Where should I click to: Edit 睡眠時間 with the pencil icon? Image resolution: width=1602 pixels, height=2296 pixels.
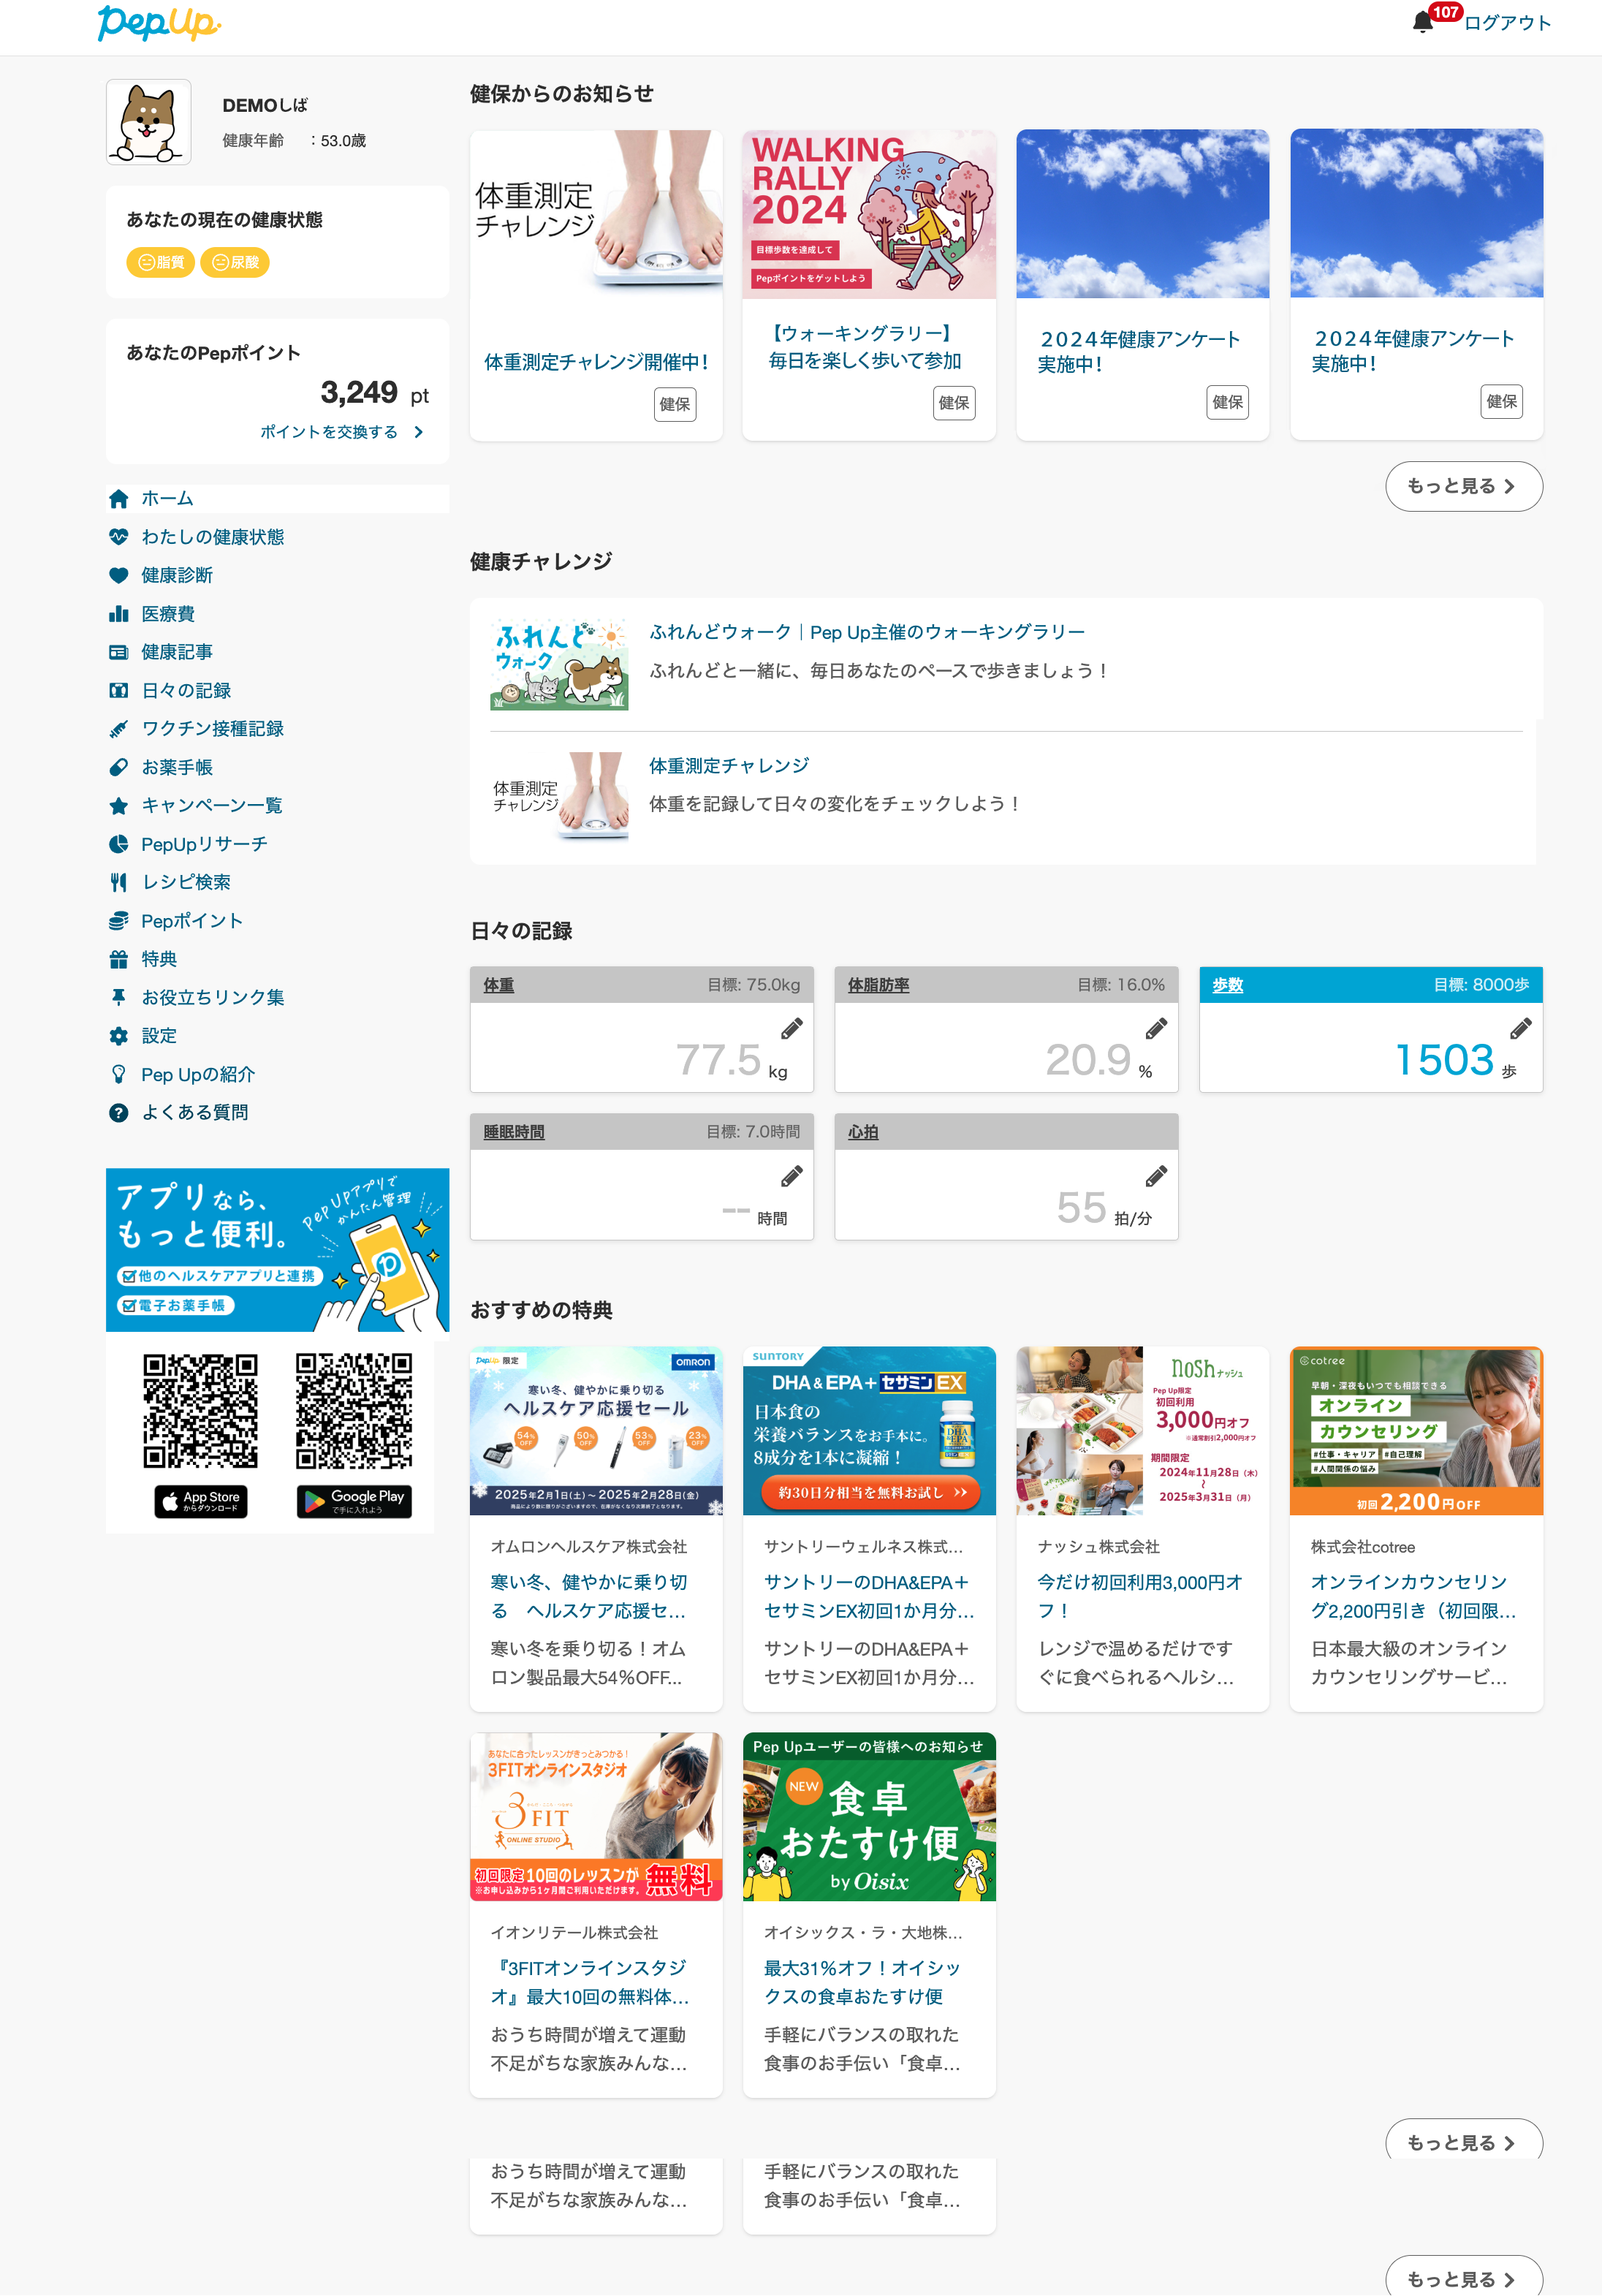click(x=792, y=1176)
